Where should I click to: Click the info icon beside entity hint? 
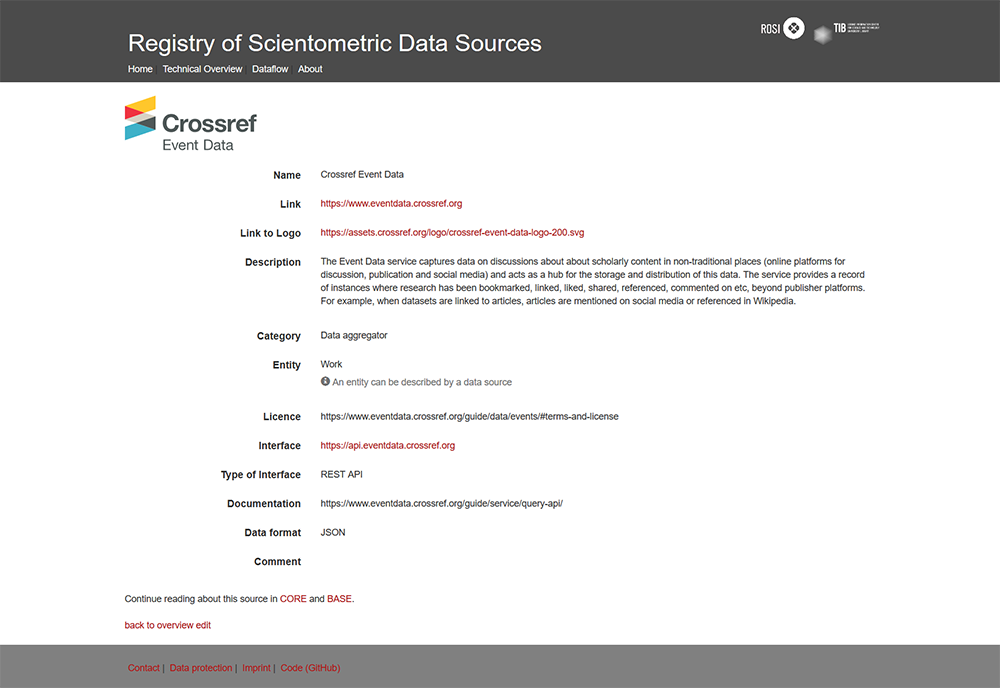pyautogui.click(x=325, y=381)
